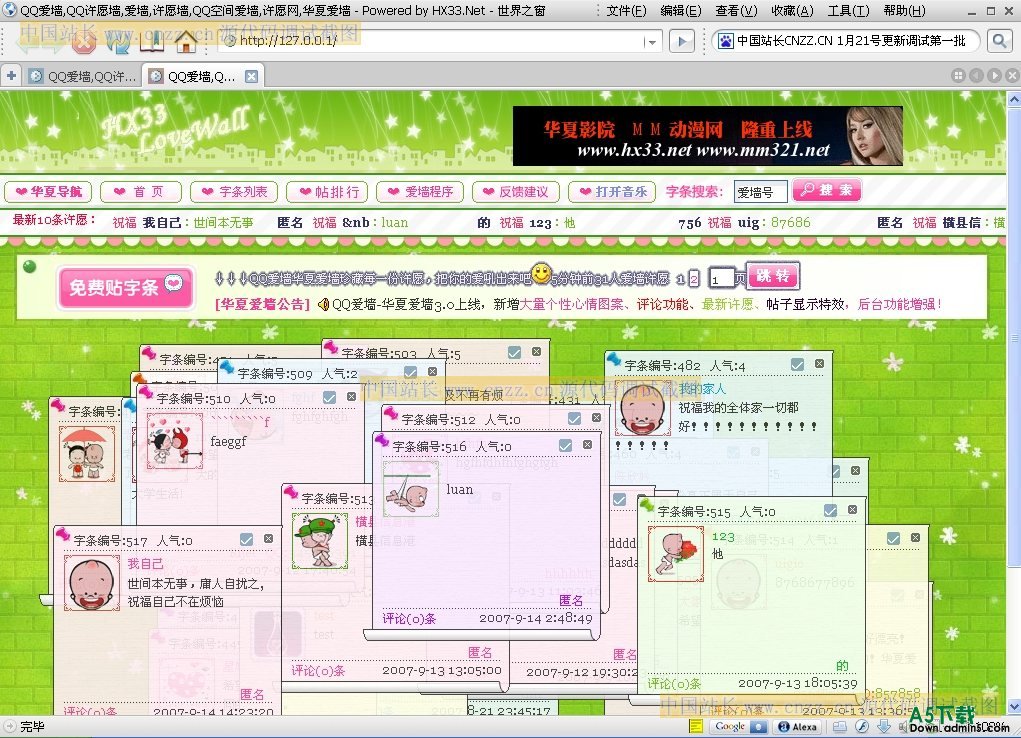Close note 515 with its X icon
This screenshot has height=738, width=1021.
852,509
